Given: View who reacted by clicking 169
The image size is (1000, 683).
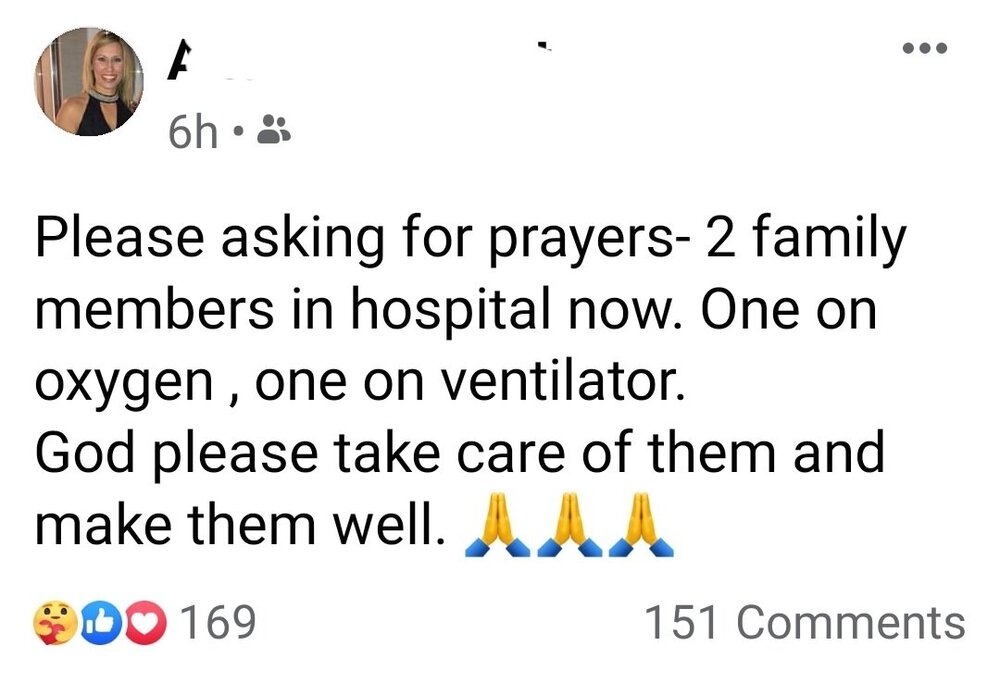Looking at the screenshot, I should [x=217, y=621].
